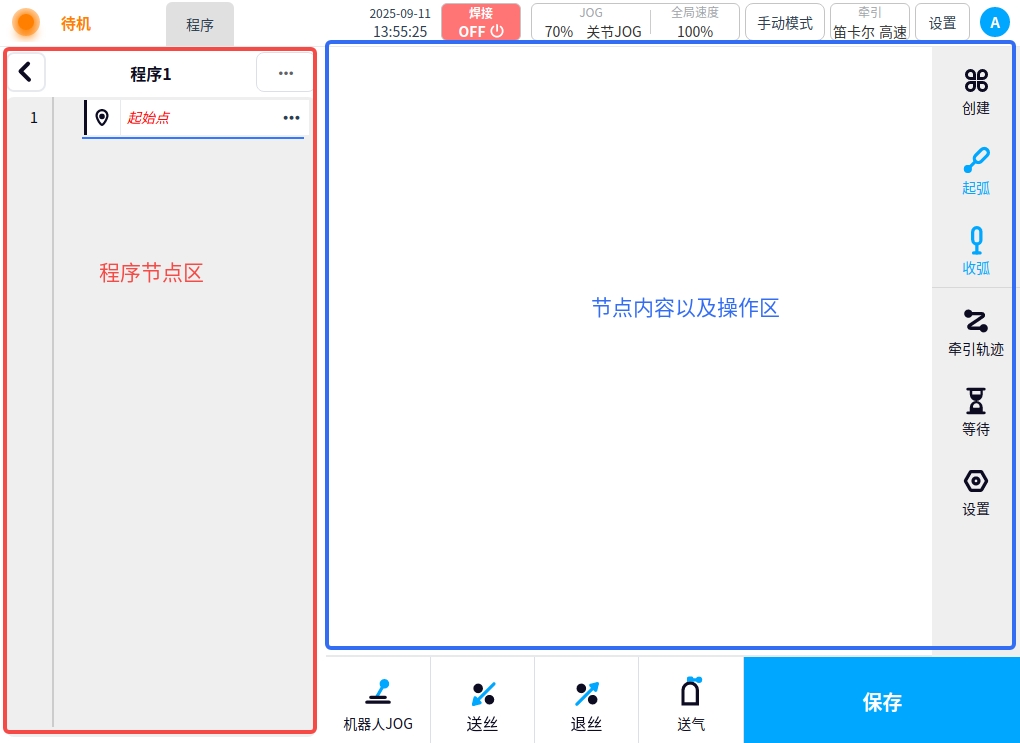Open the 设置 hexagon icon in the sidebar
Viewport: 1020px width, 743px height.
pyautogui.click(x=975, y=491)
